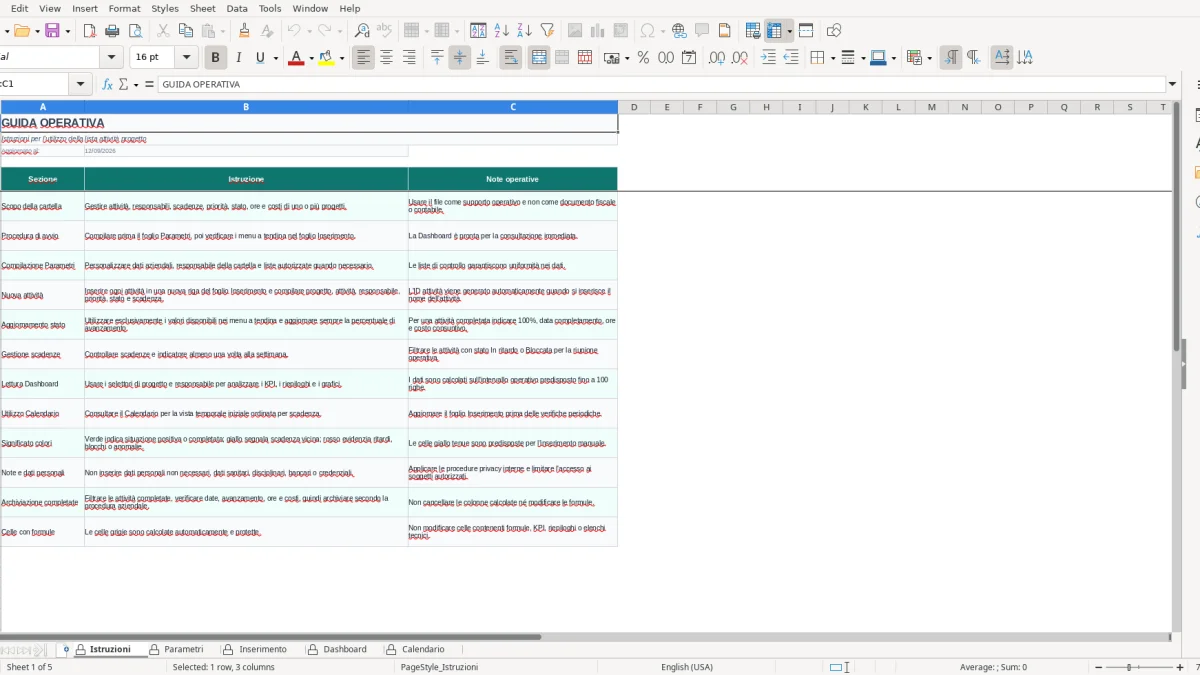This screenshot has height=675, width=1200.
Task: Click the Cut scissors icon
Action: tap(163, 31)
